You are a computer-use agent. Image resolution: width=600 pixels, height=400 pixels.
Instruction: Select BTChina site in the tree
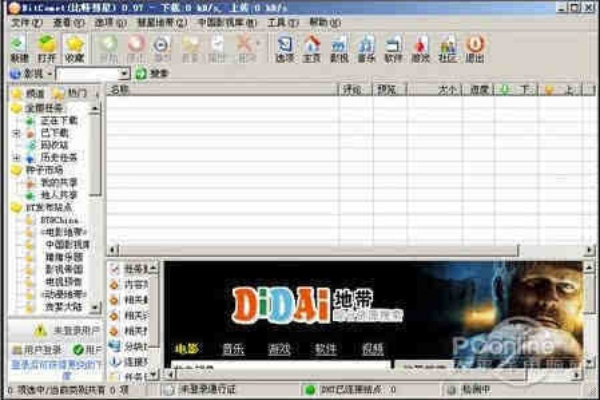pyautogui.click(x=59, y=220)
